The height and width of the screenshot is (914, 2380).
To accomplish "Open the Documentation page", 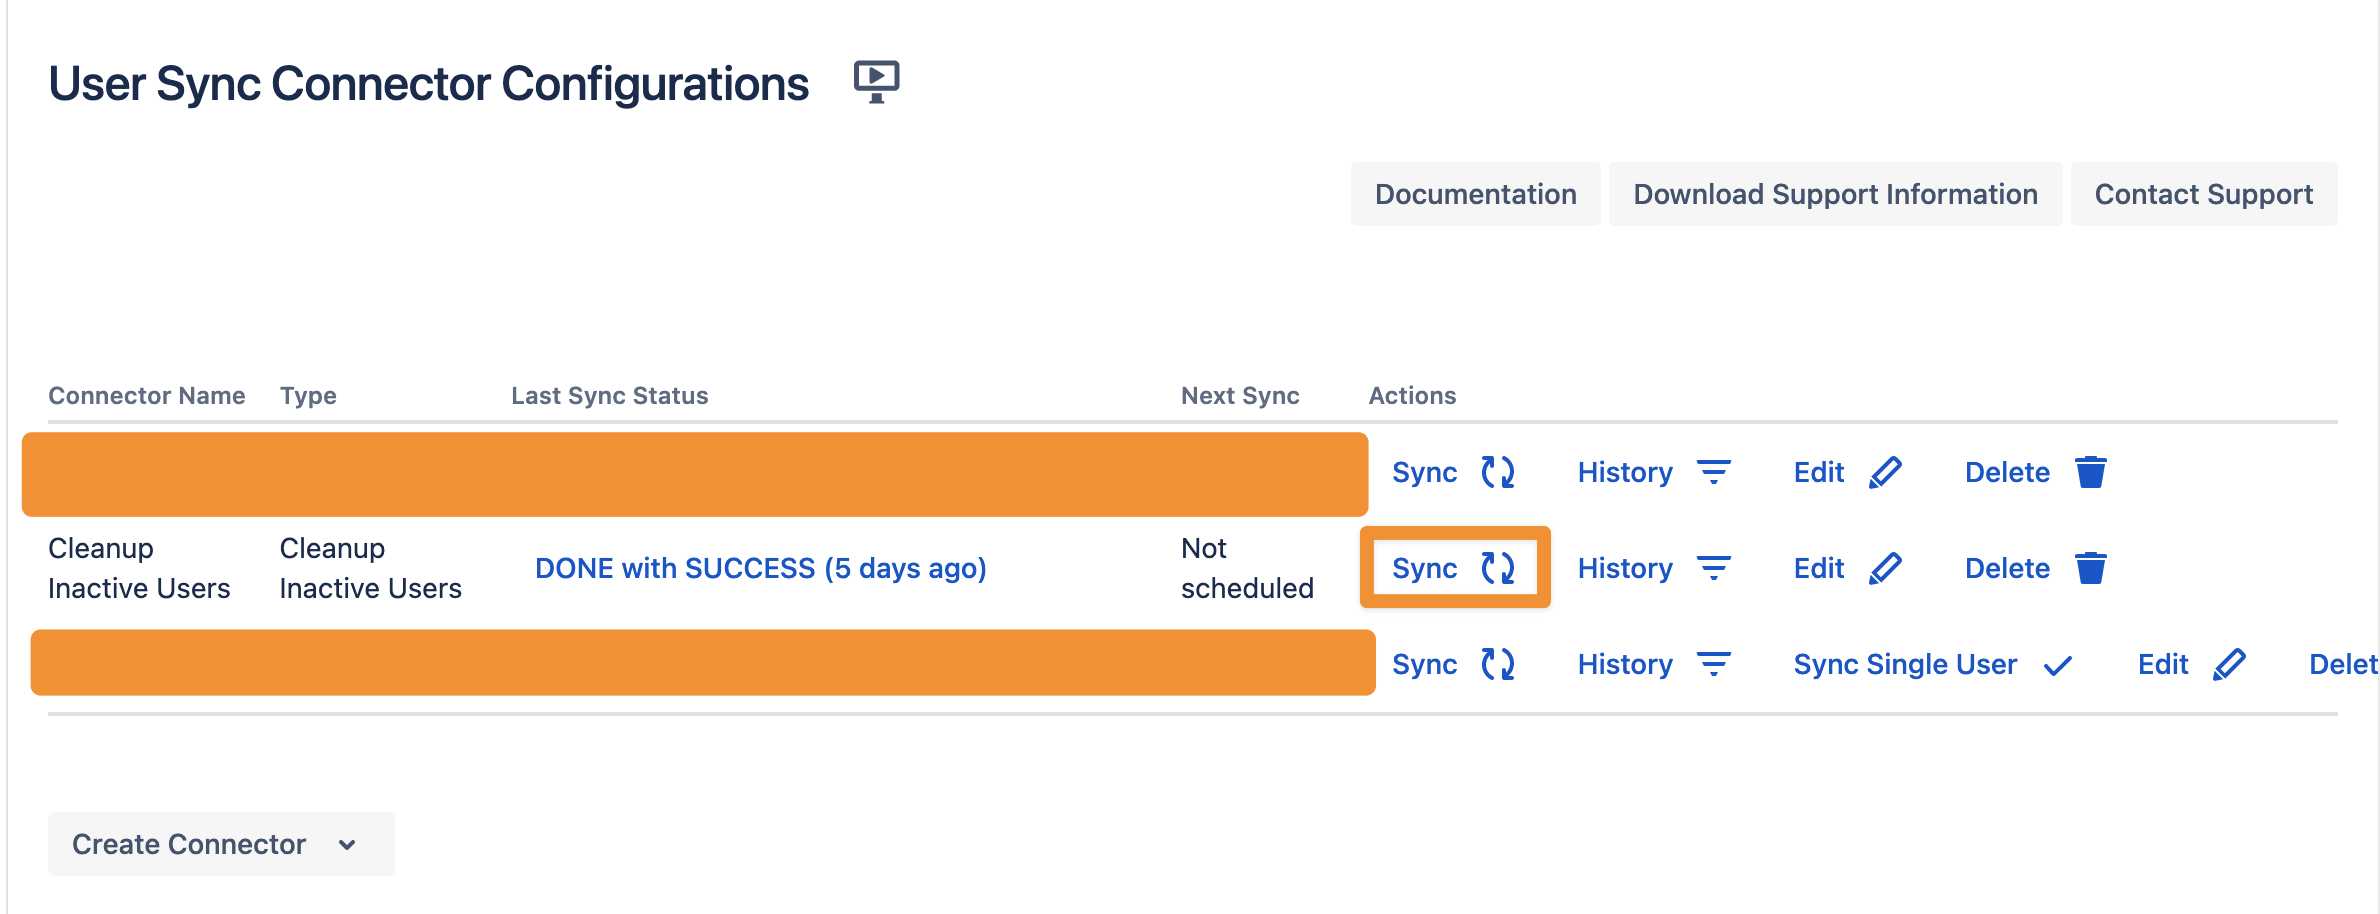I will click(x=1475, y=193).
